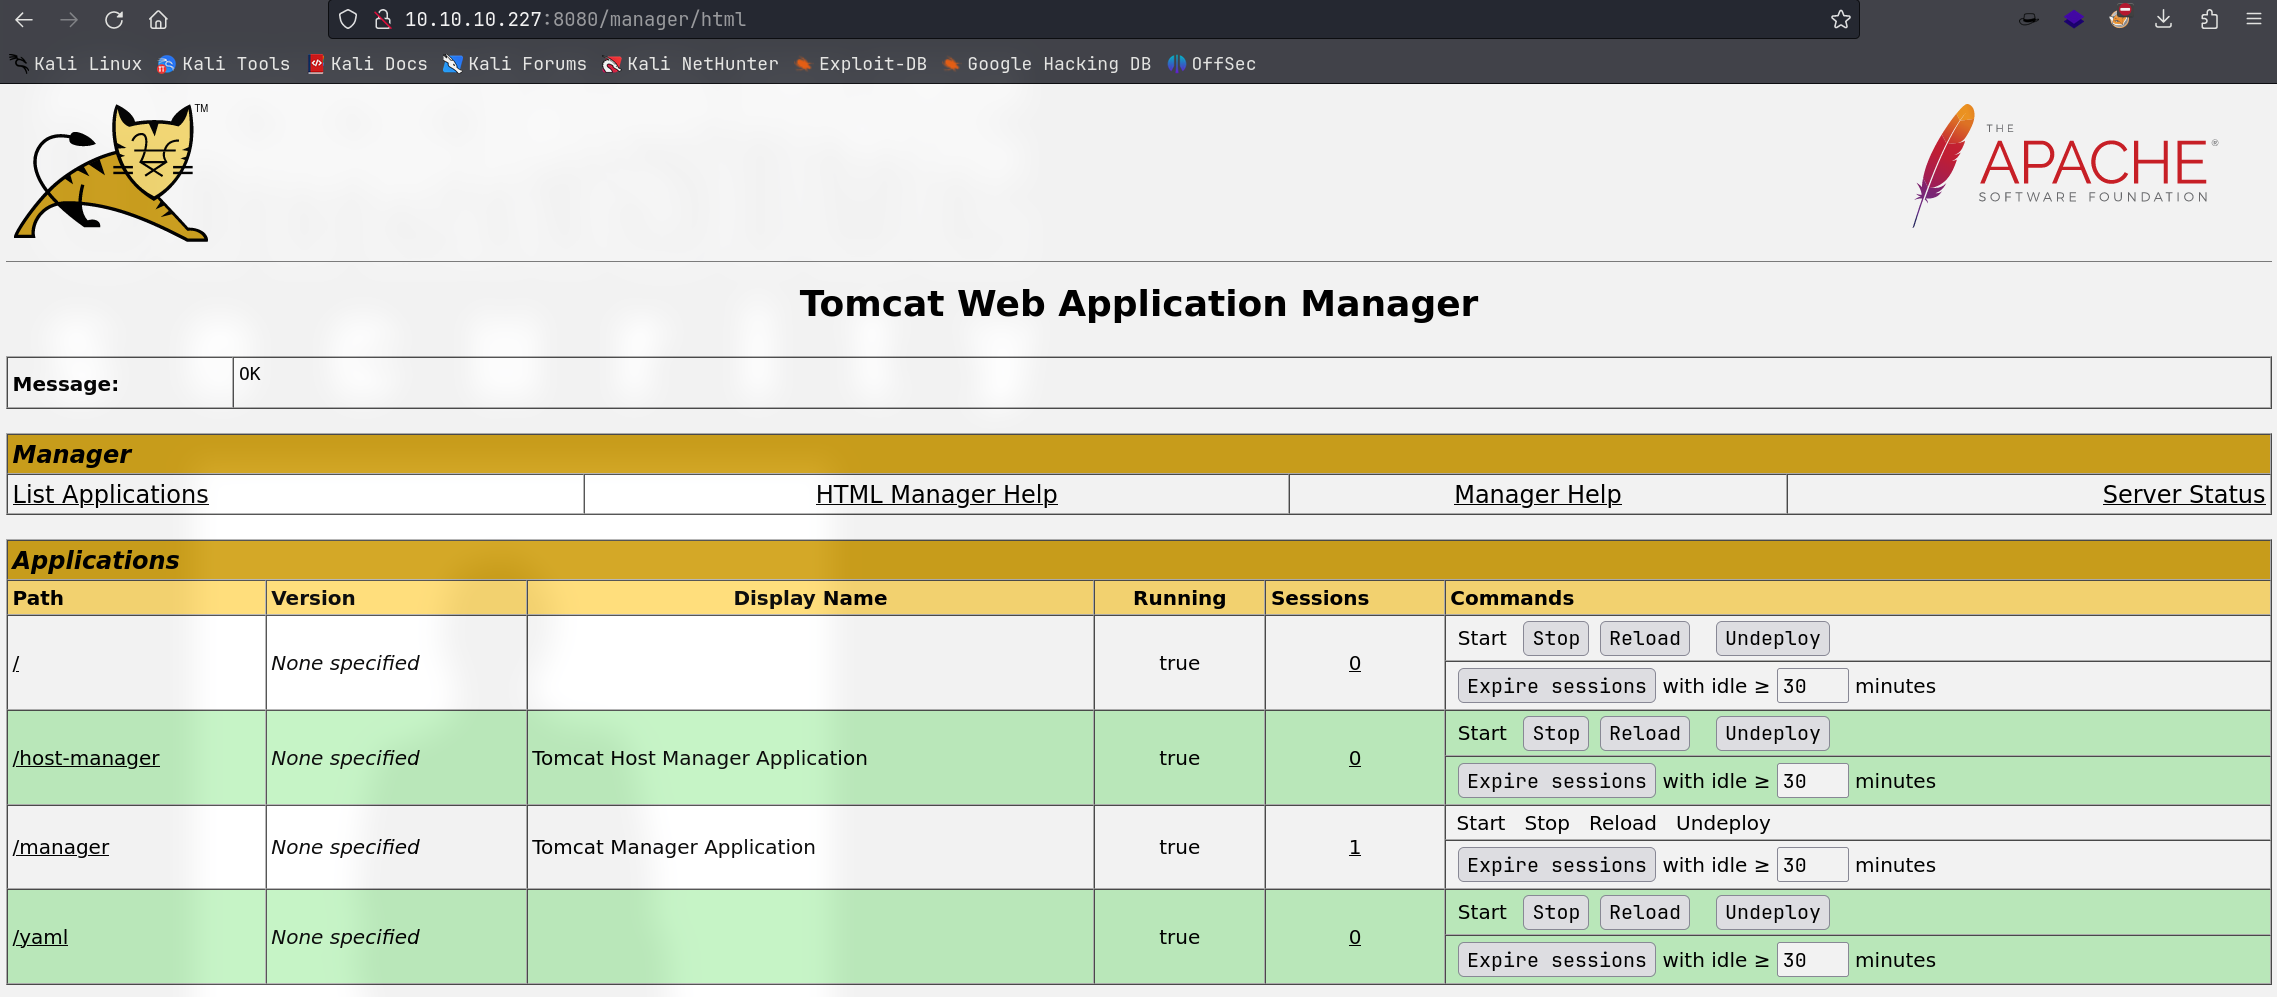Reload the root / application
The image size is (2277, 997).
(1644, 638)
